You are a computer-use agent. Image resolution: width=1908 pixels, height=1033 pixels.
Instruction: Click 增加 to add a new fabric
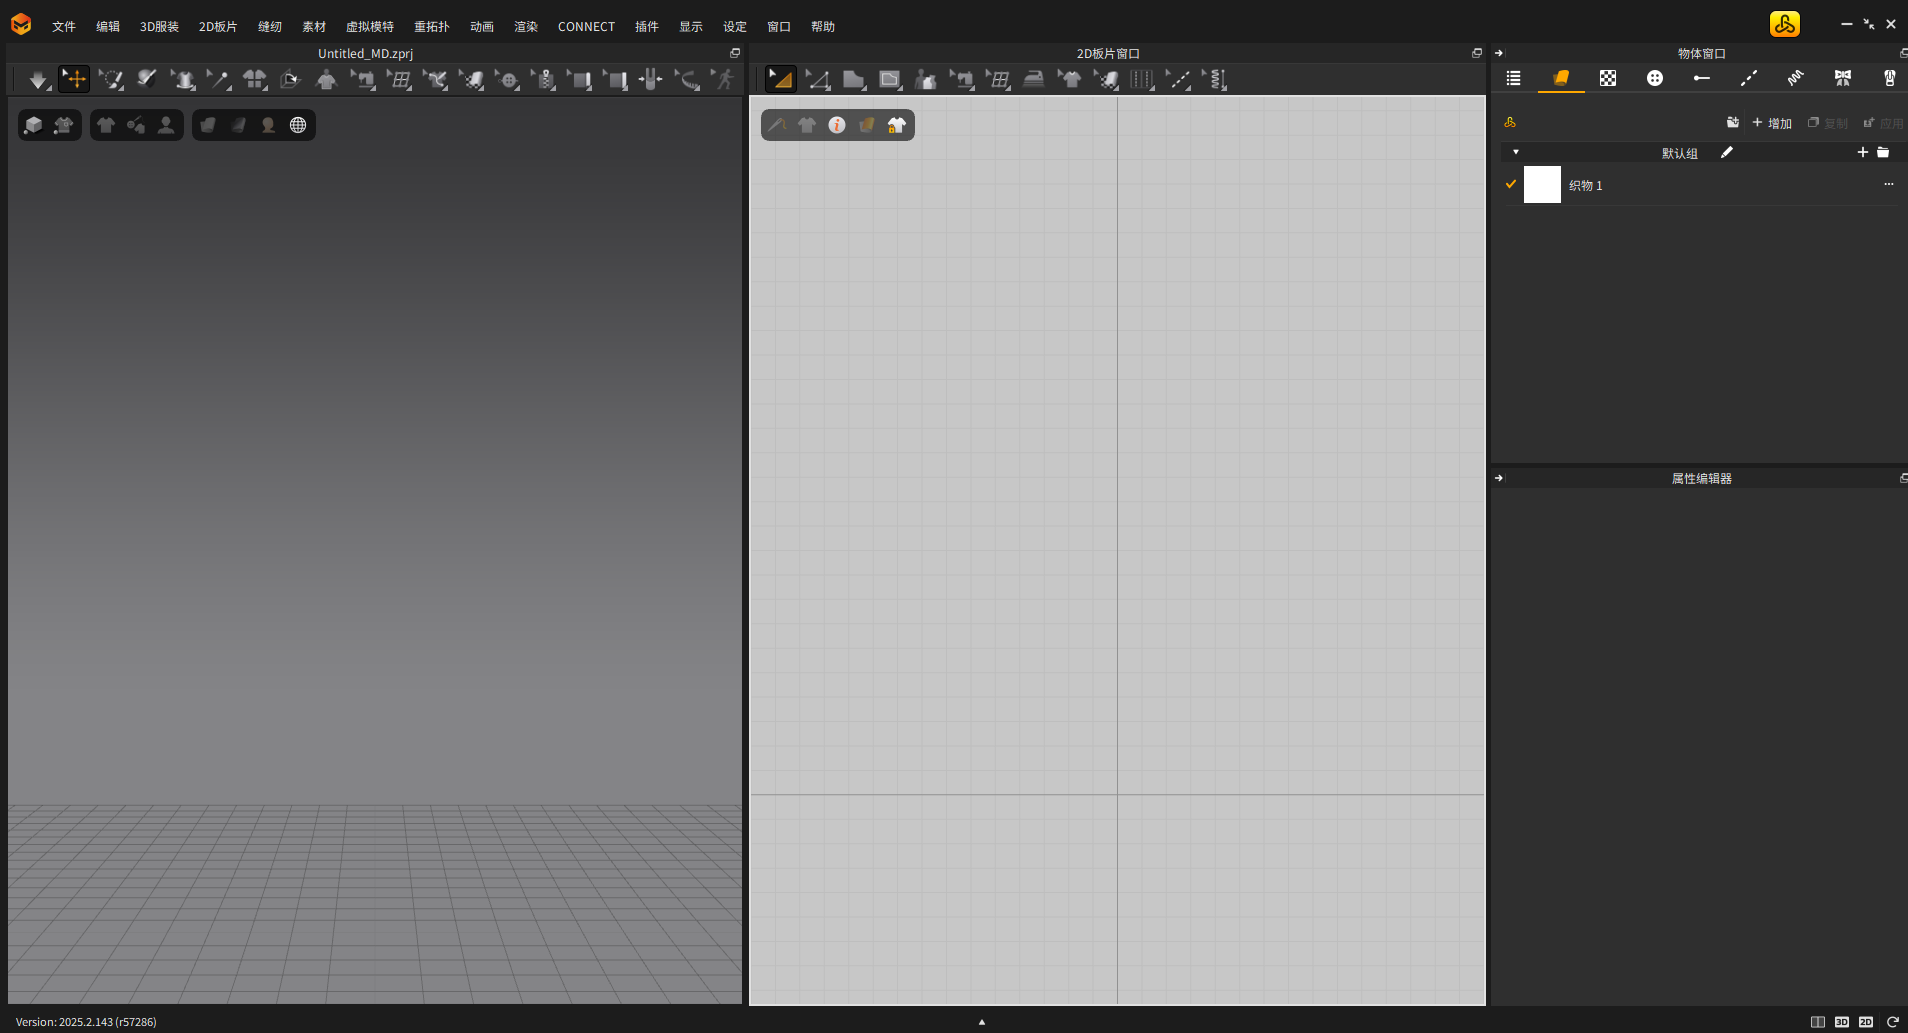click(1772, 122)
